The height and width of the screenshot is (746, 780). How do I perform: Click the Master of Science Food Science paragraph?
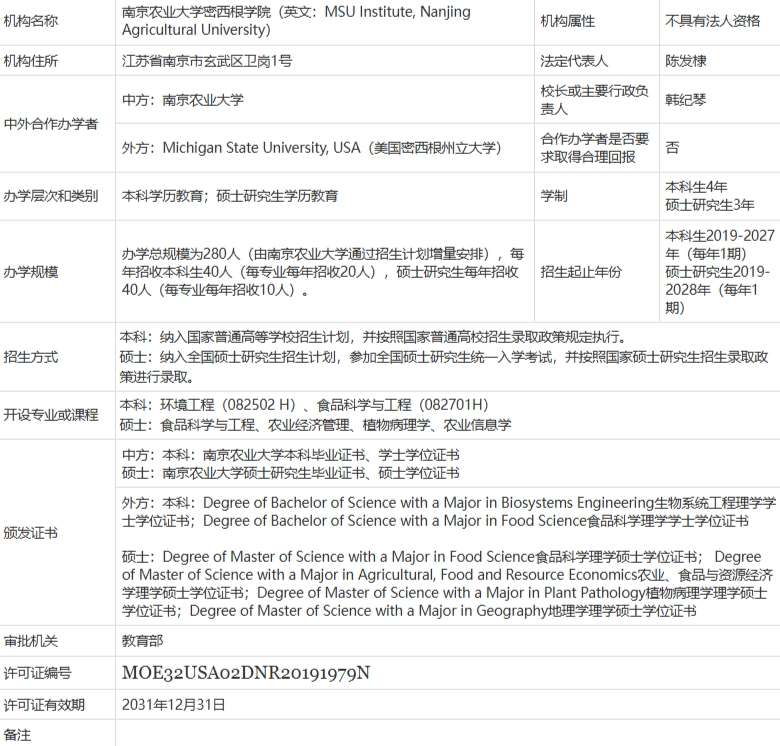point(447,583)
